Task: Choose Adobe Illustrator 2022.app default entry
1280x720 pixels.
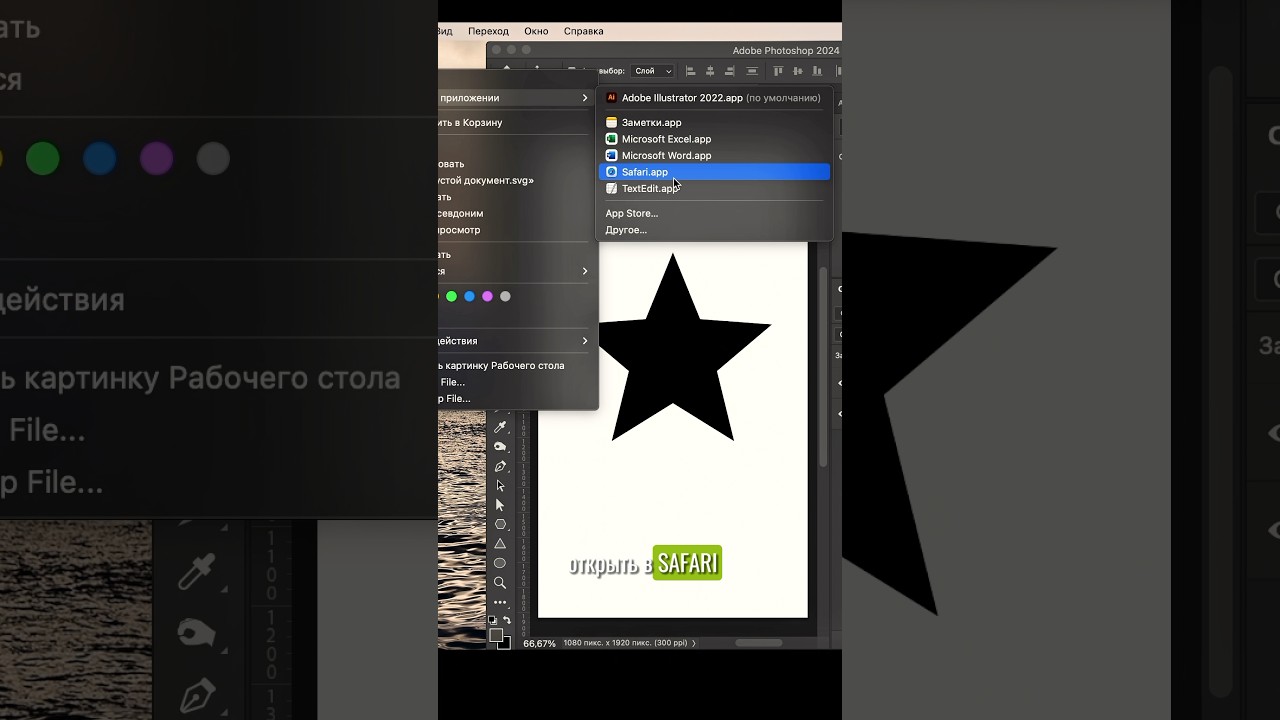Action: (714, 98)
